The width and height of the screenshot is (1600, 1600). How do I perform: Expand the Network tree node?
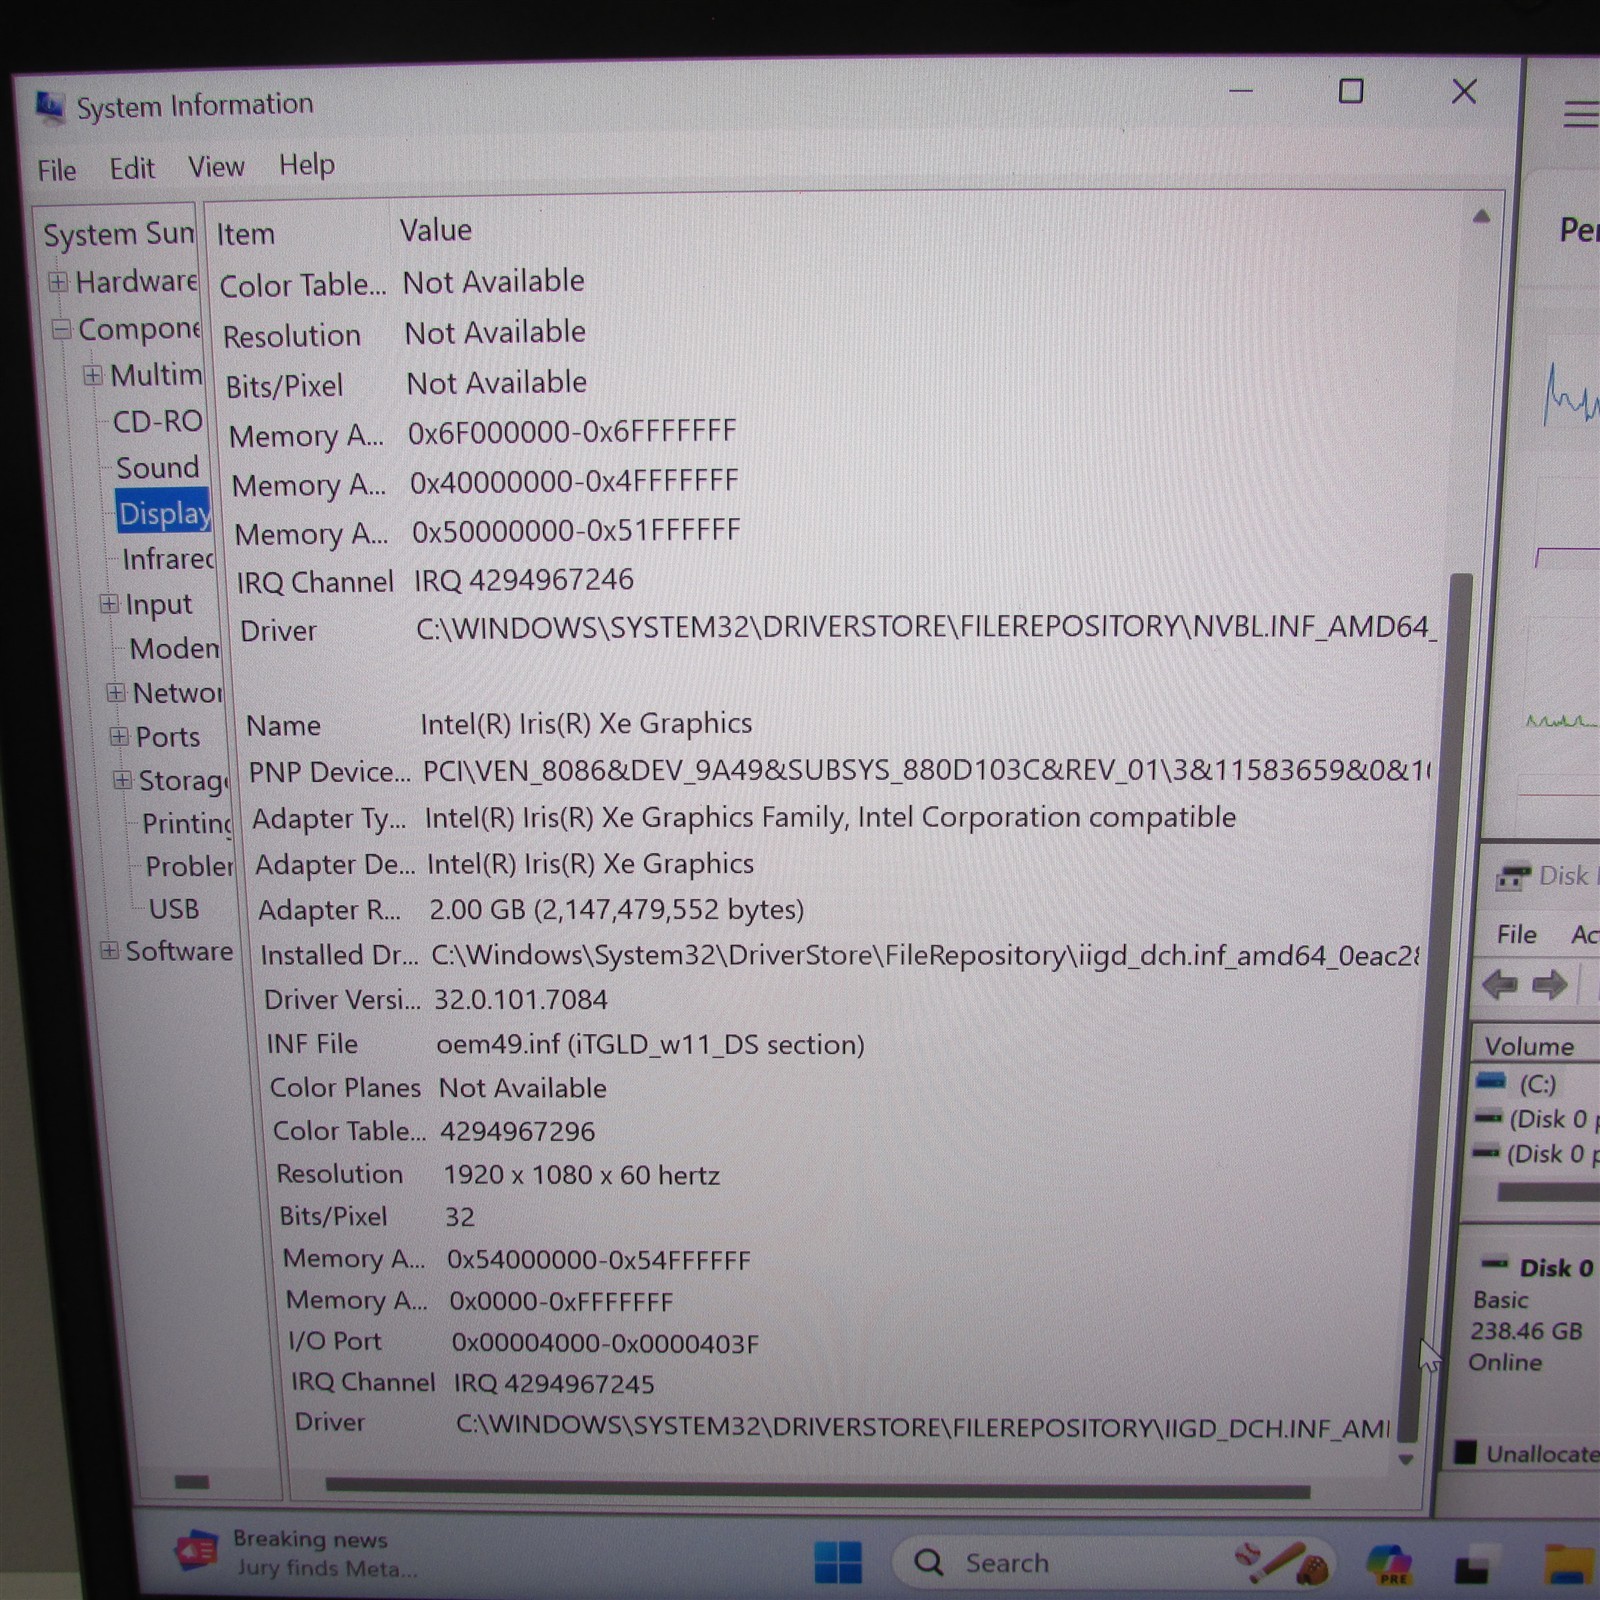[116, 692]
